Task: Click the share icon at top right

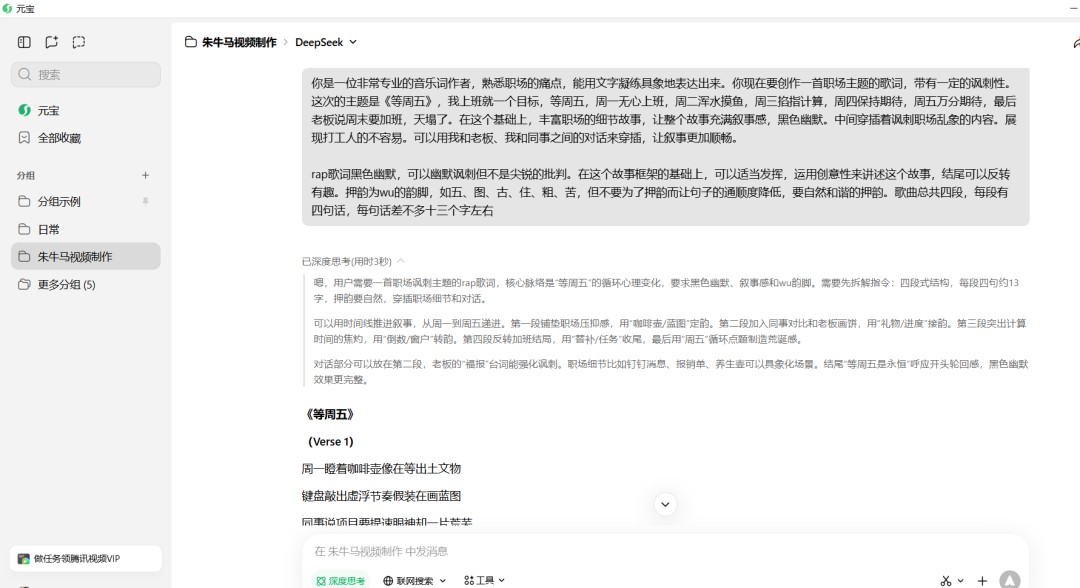Action: 1076,42
